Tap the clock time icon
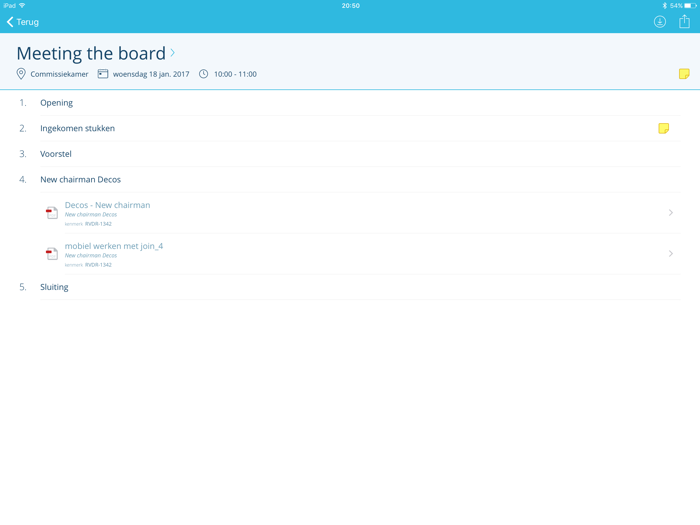The image size is (700, 525). (x=203, y=74)
